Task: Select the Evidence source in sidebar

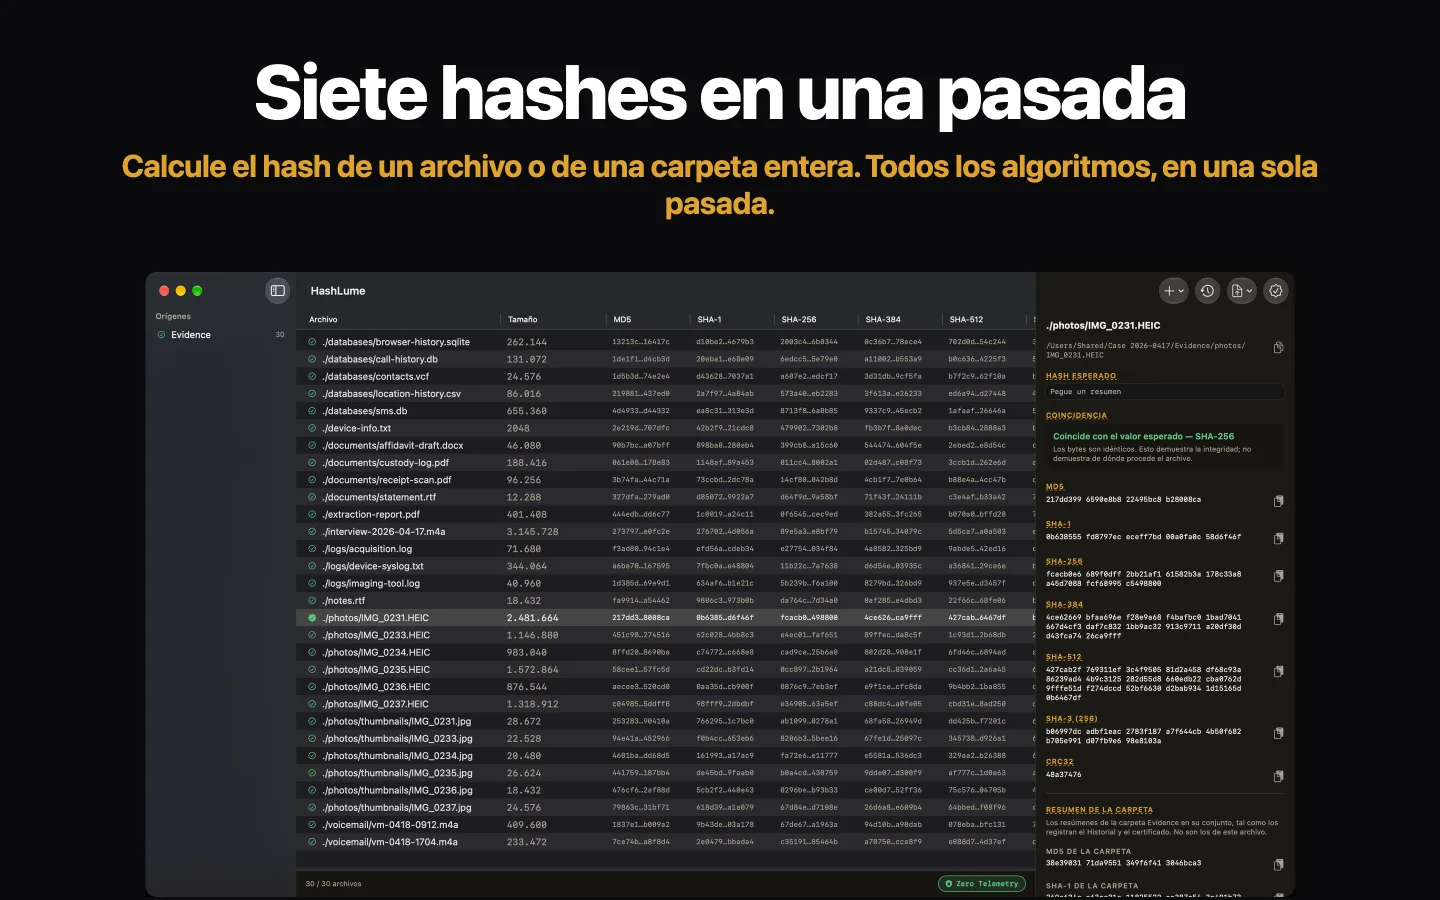Action: point(220,335)
